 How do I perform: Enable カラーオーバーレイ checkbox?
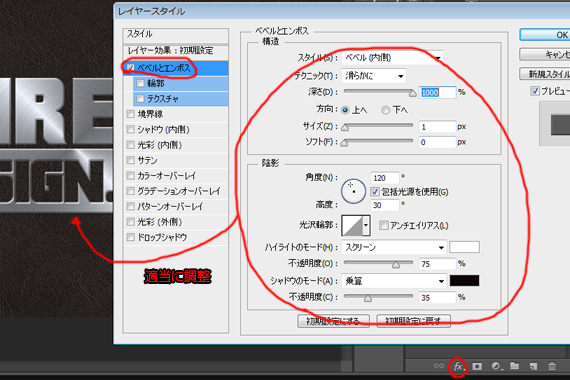[131, 176]
